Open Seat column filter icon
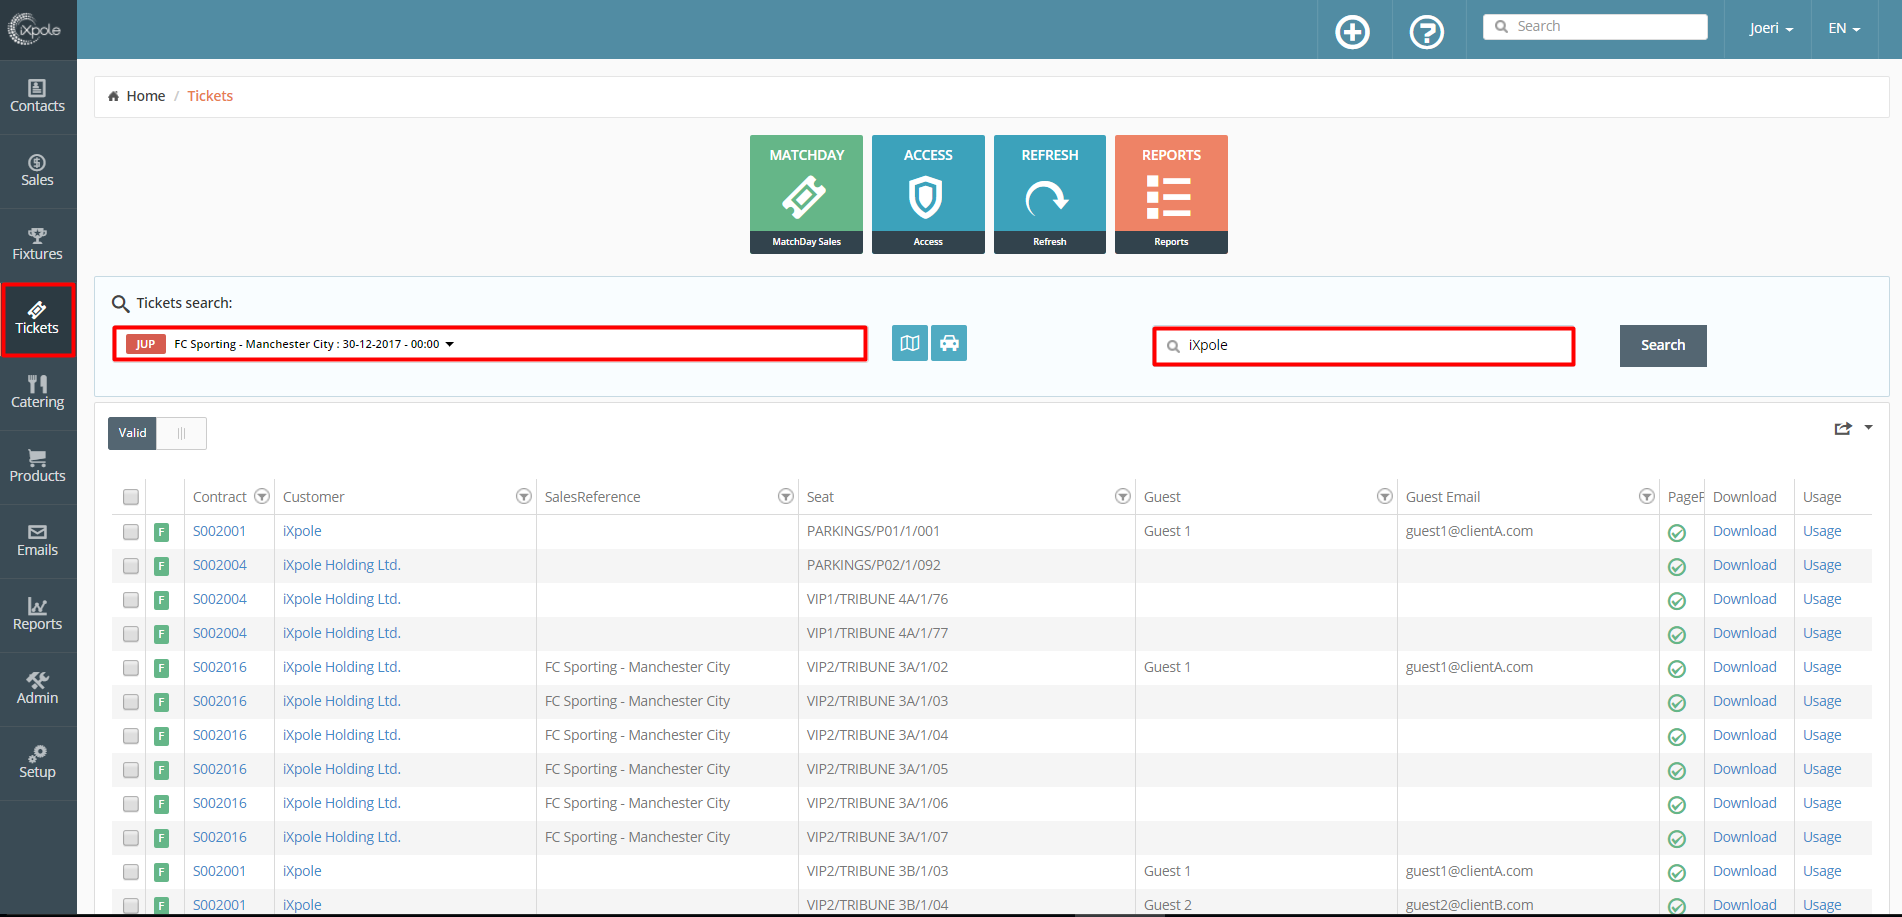The width and height of the screenshot is (1902, 917). 1123,497
